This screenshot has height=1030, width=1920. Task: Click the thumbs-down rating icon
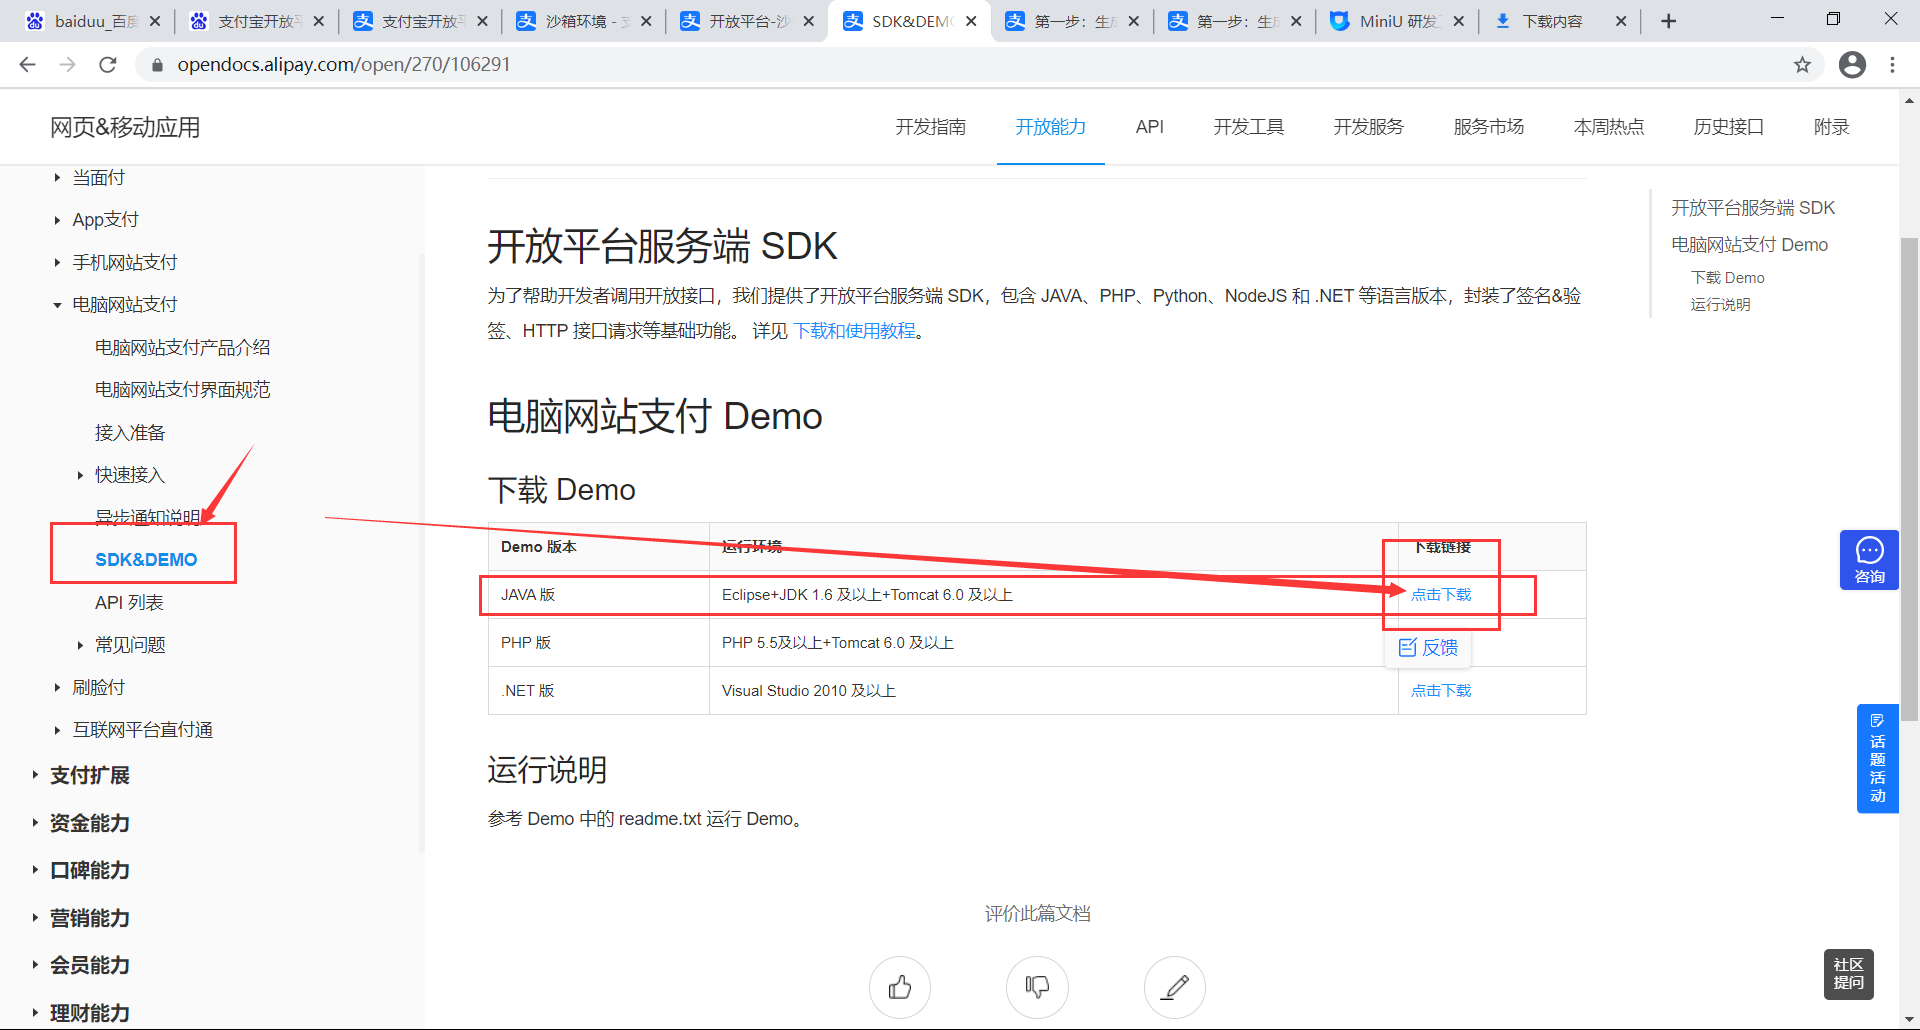pos(1037,987)
